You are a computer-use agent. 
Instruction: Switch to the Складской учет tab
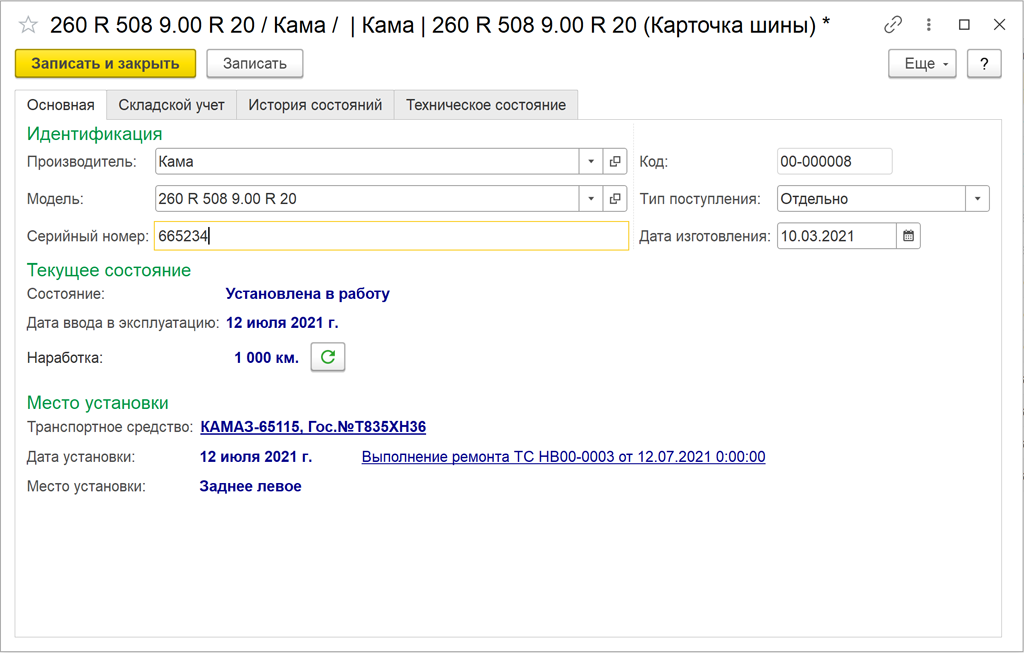coord(171,105)
